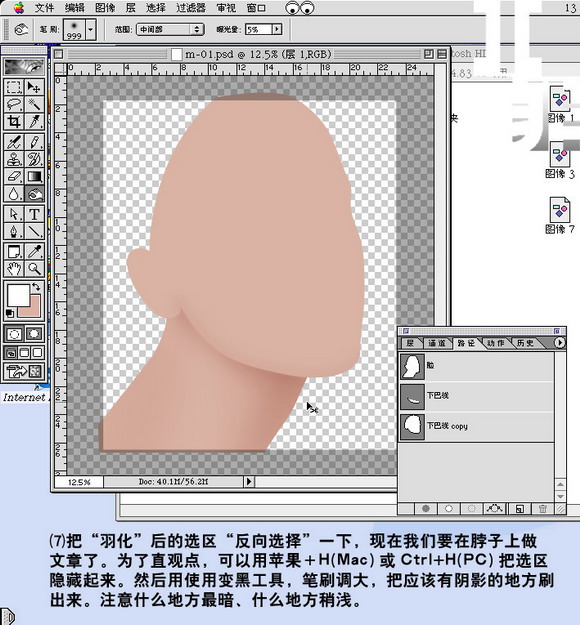Open the 过滤器 menu
This screenshot has height=625, width=580.
[x=191, y=8]
